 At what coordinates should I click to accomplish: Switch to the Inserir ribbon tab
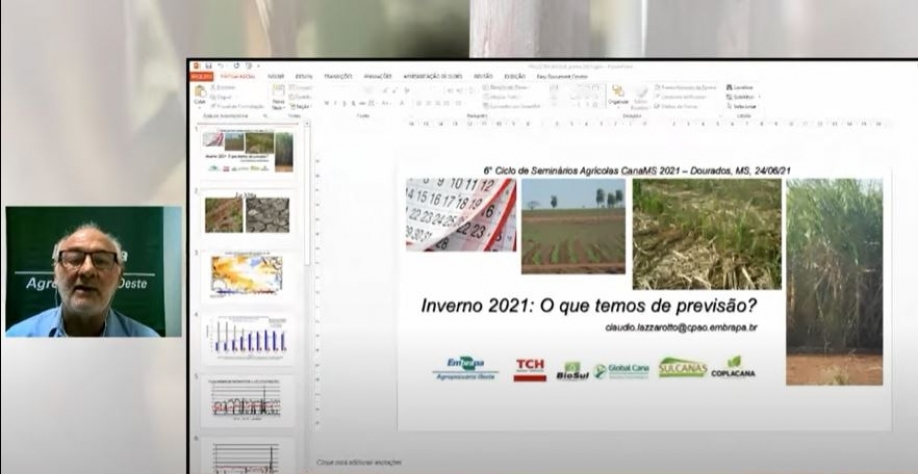pyautogui.click(x=275, y=76)
